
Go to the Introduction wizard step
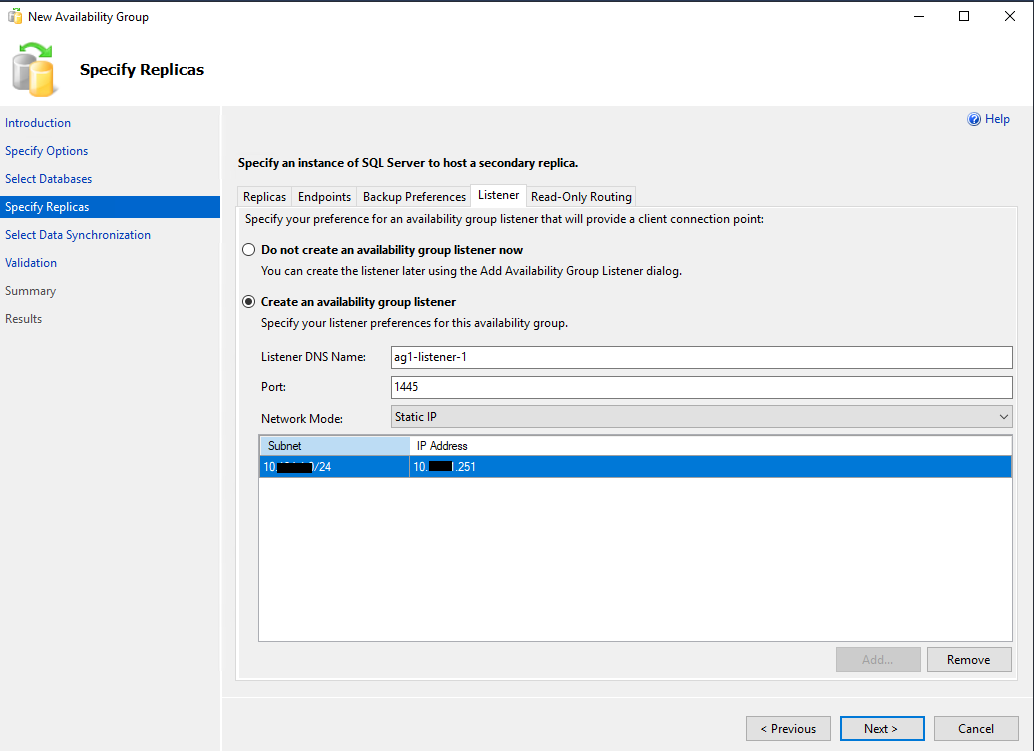[x=38, y=123]
